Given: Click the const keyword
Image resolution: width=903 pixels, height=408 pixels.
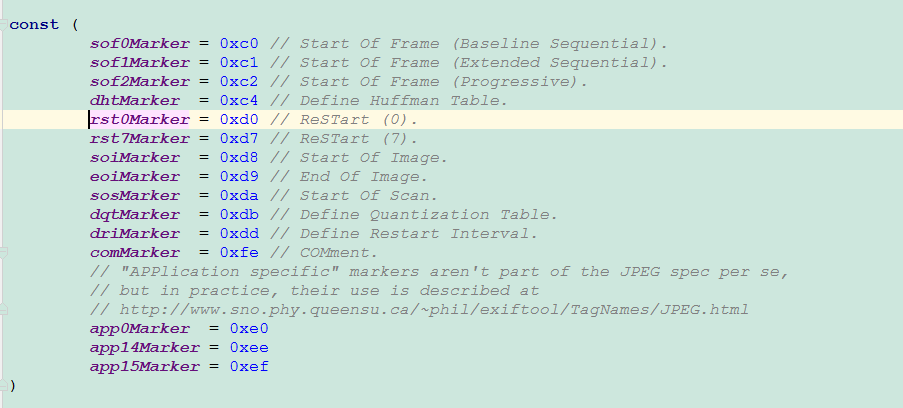Looking at the screenshot, I should click(33, 24).
